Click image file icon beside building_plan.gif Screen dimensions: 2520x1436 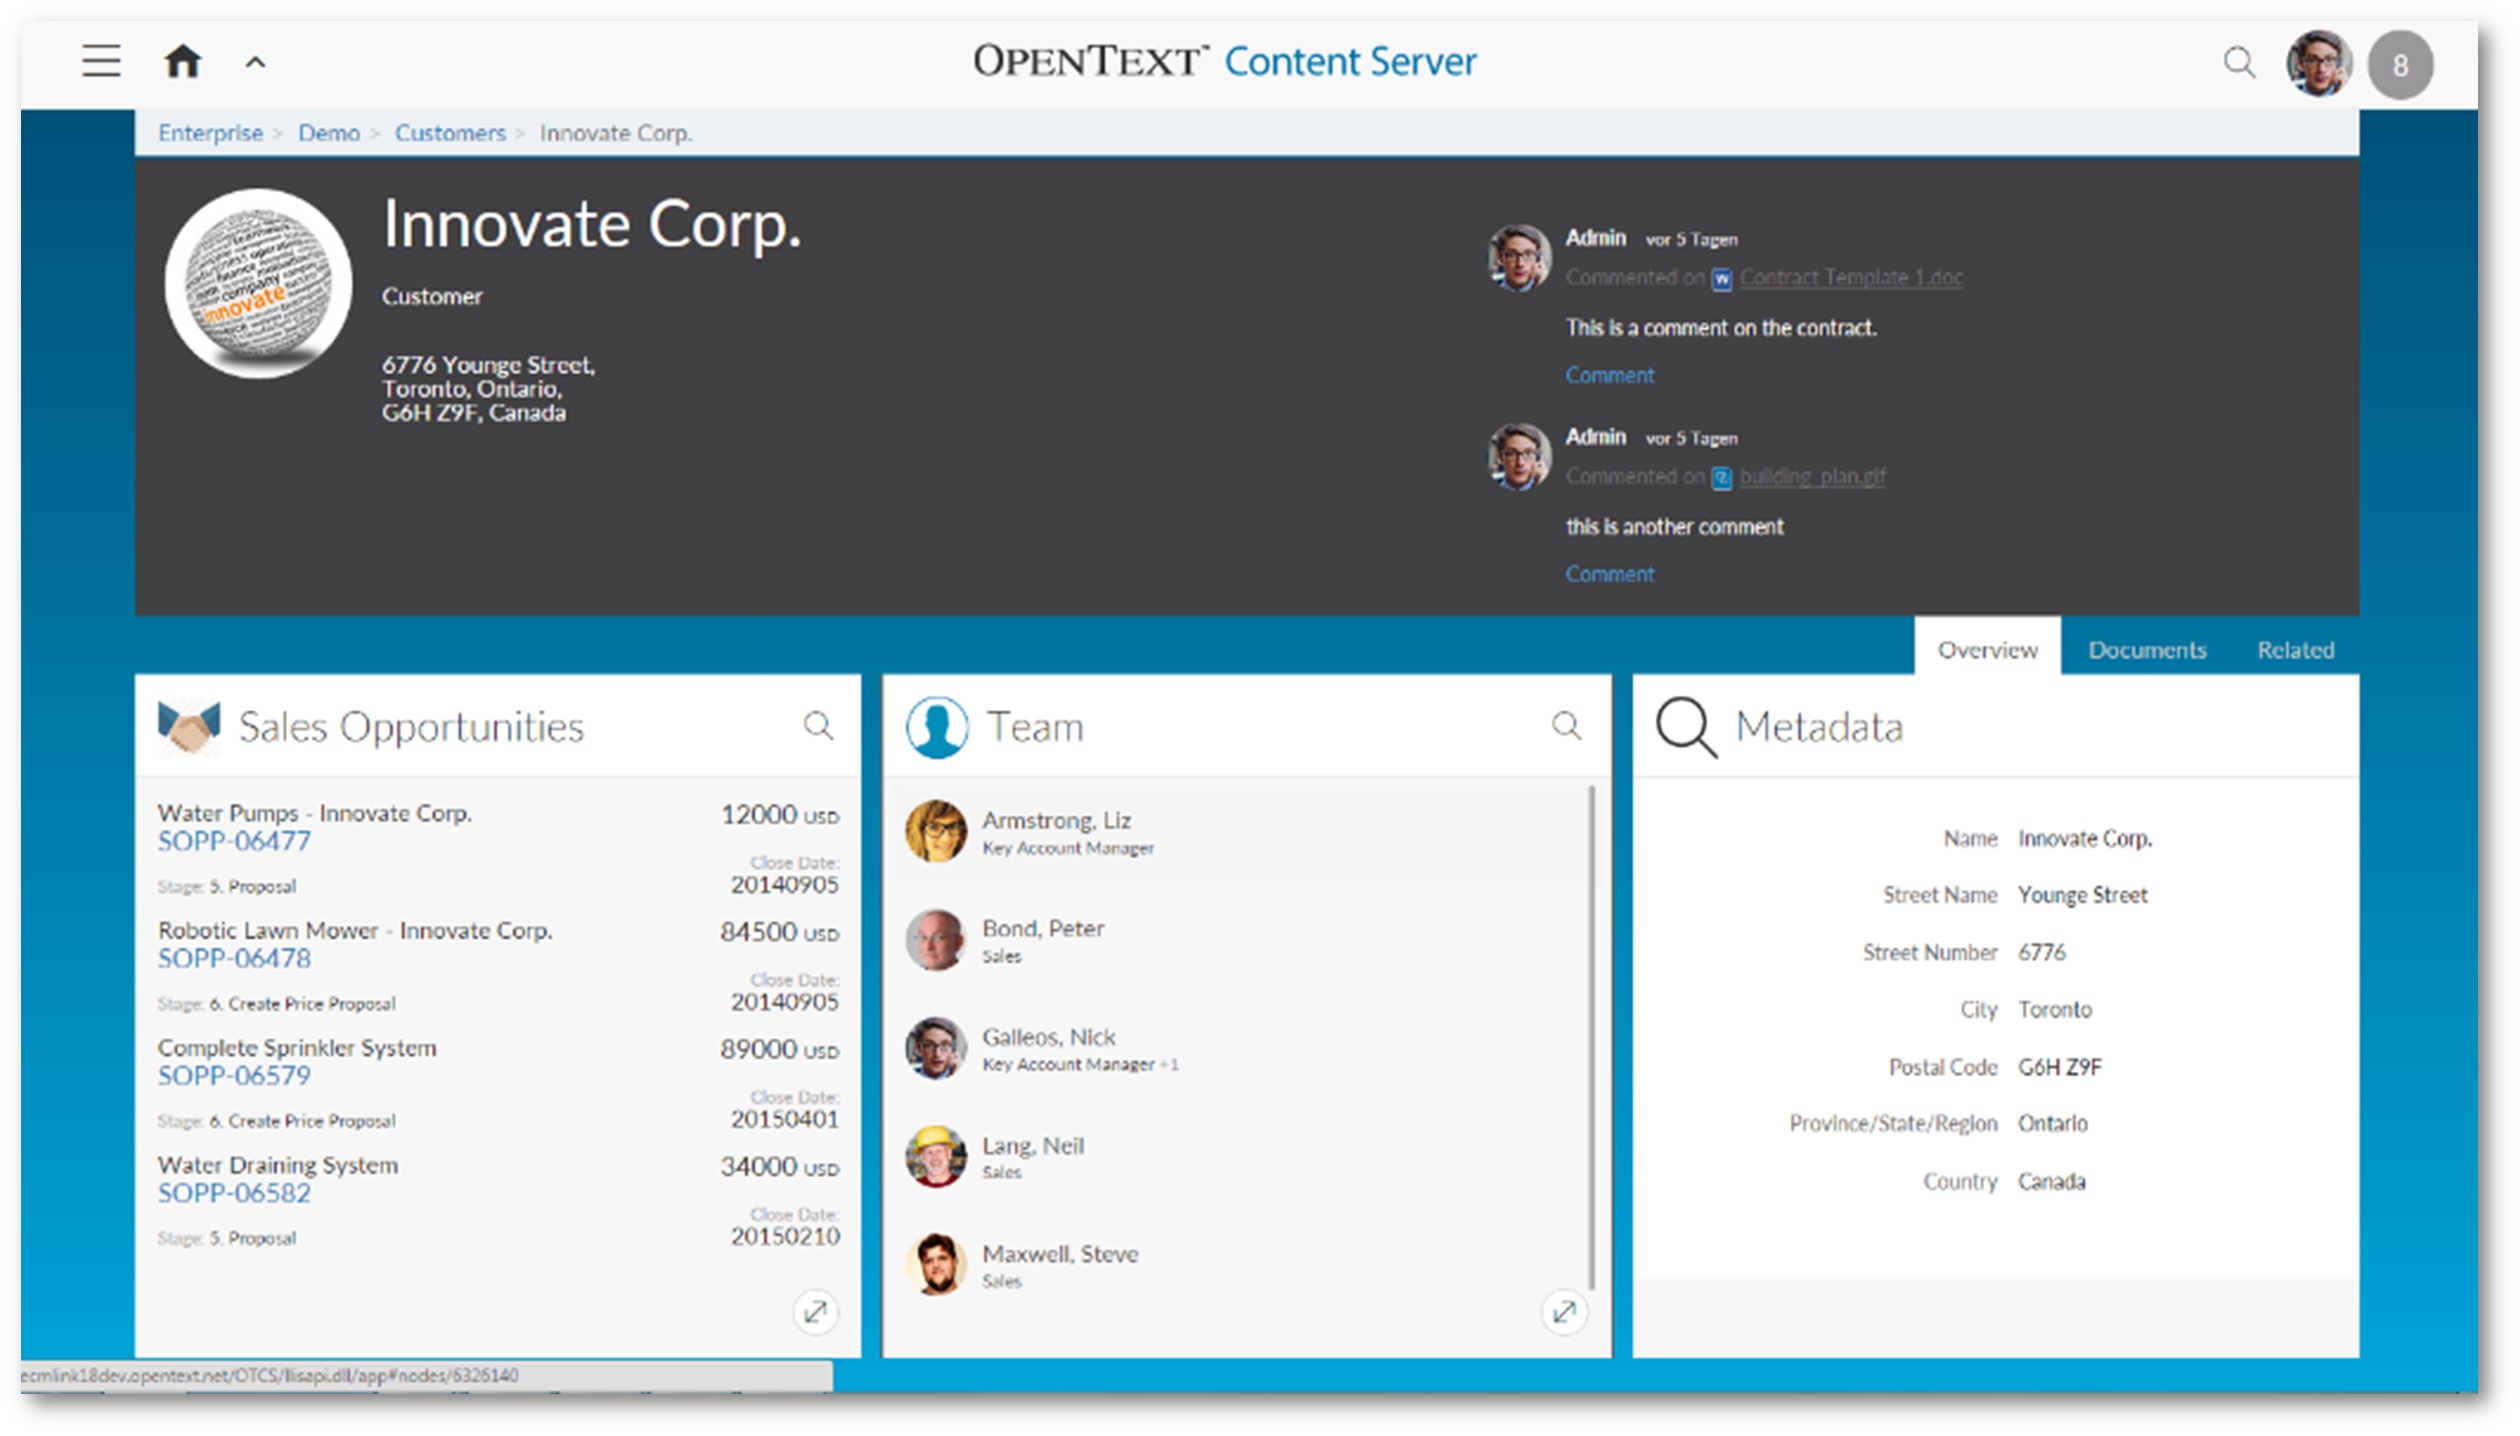pyautogui.click(x=1721, y=478)
